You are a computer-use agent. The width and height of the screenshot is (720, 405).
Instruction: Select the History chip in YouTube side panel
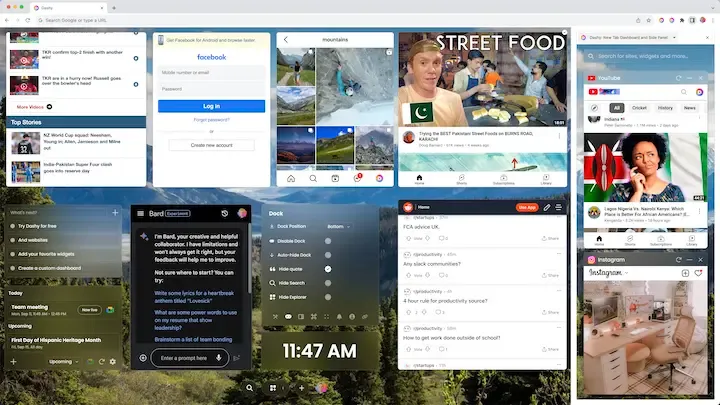pos(665,108)
